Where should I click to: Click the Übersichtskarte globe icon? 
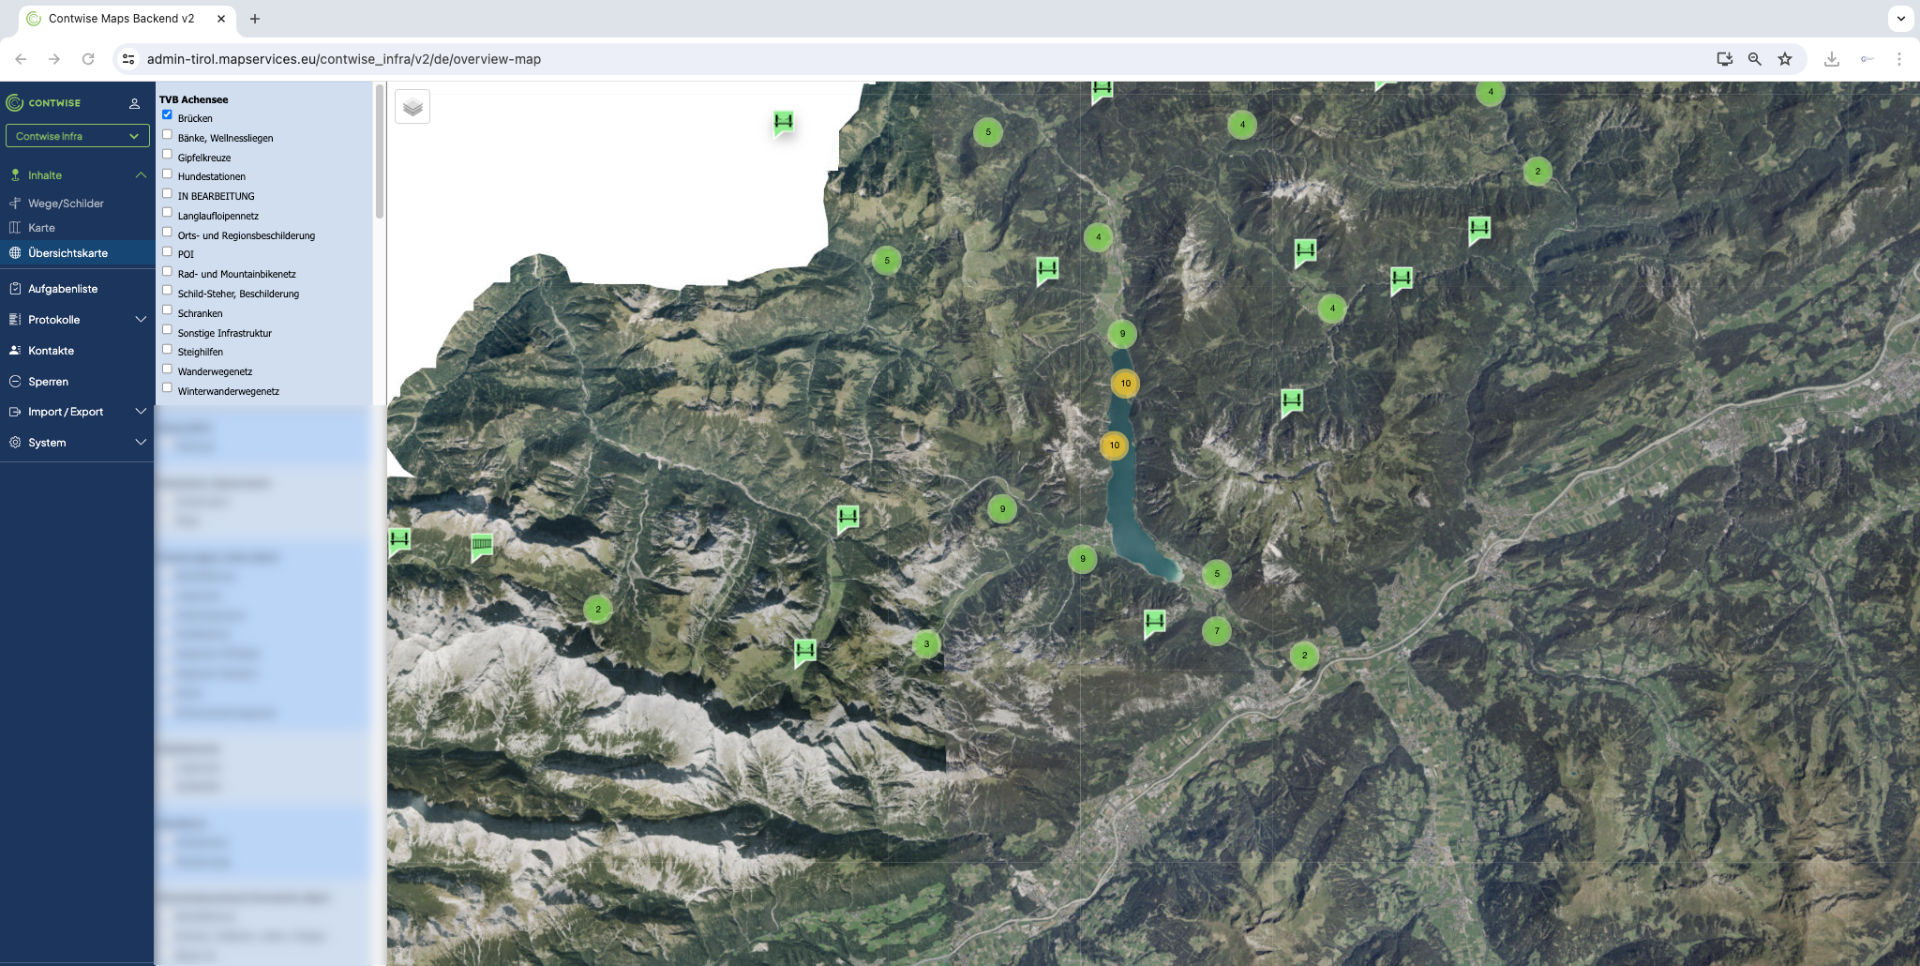pyautogui.click(x=15, y=253)
